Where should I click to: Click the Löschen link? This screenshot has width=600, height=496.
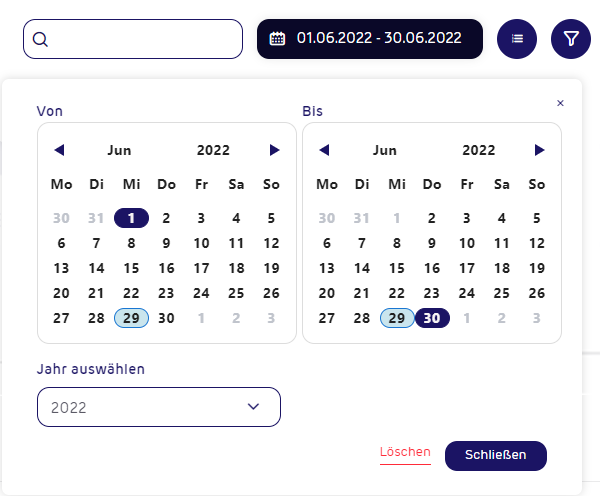point(405,452)
